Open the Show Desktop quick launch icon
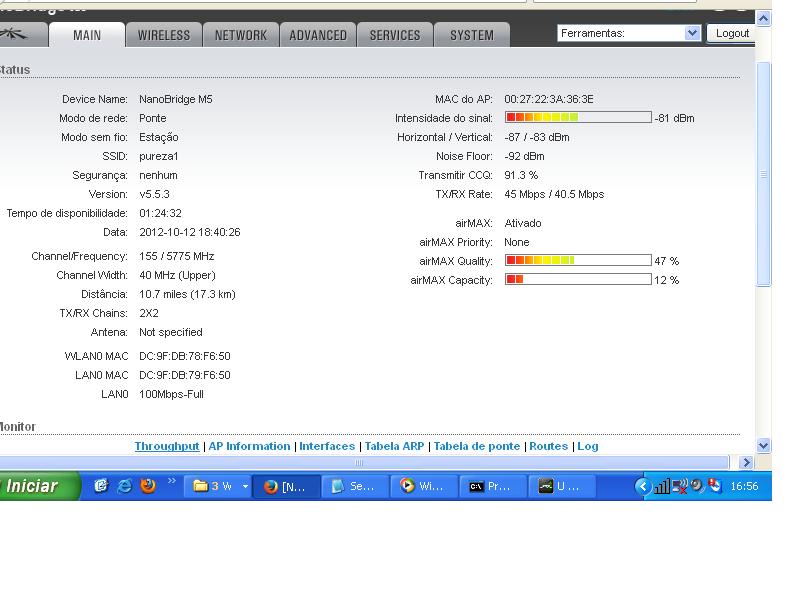This screenshot has height=600, width=800. [101, 486]
